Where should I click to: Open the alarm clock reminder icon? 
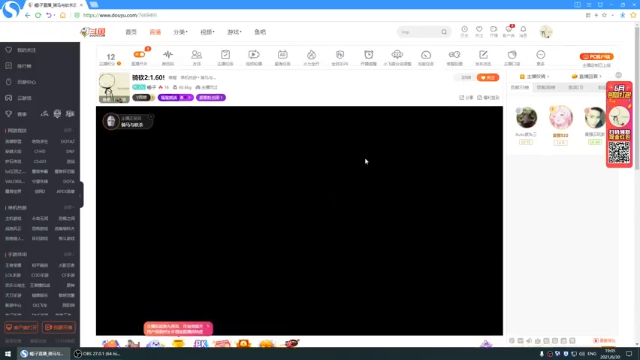(369, 54)
